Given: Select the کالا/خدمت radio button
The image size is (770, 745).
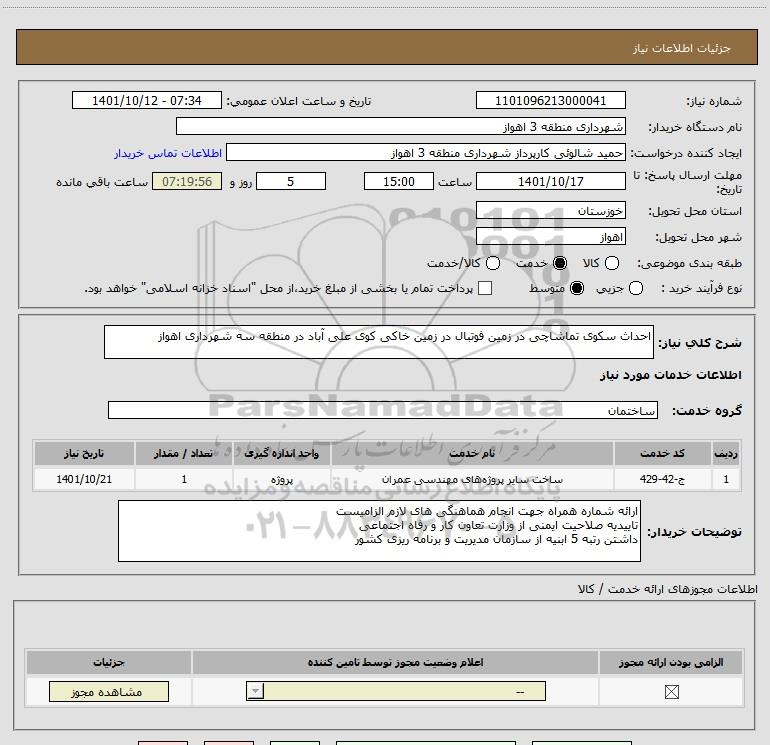Looking at the screenshot, I should [493, 263].
